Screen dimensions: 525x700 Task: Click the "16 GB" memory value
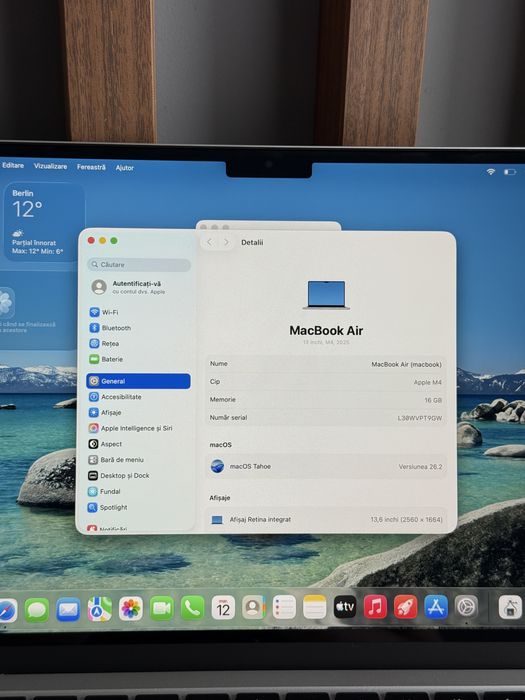[x=433, y=400]
